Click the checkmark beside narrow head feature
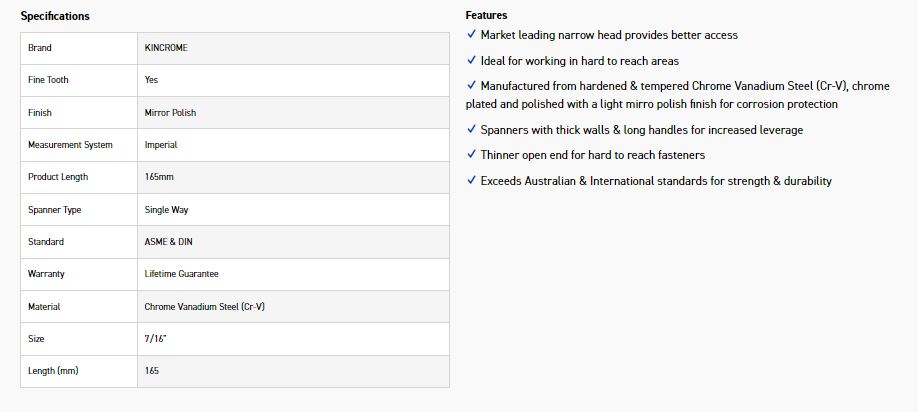Image resolution: width=918 pixels, height=412 pixels. [471, 35]
